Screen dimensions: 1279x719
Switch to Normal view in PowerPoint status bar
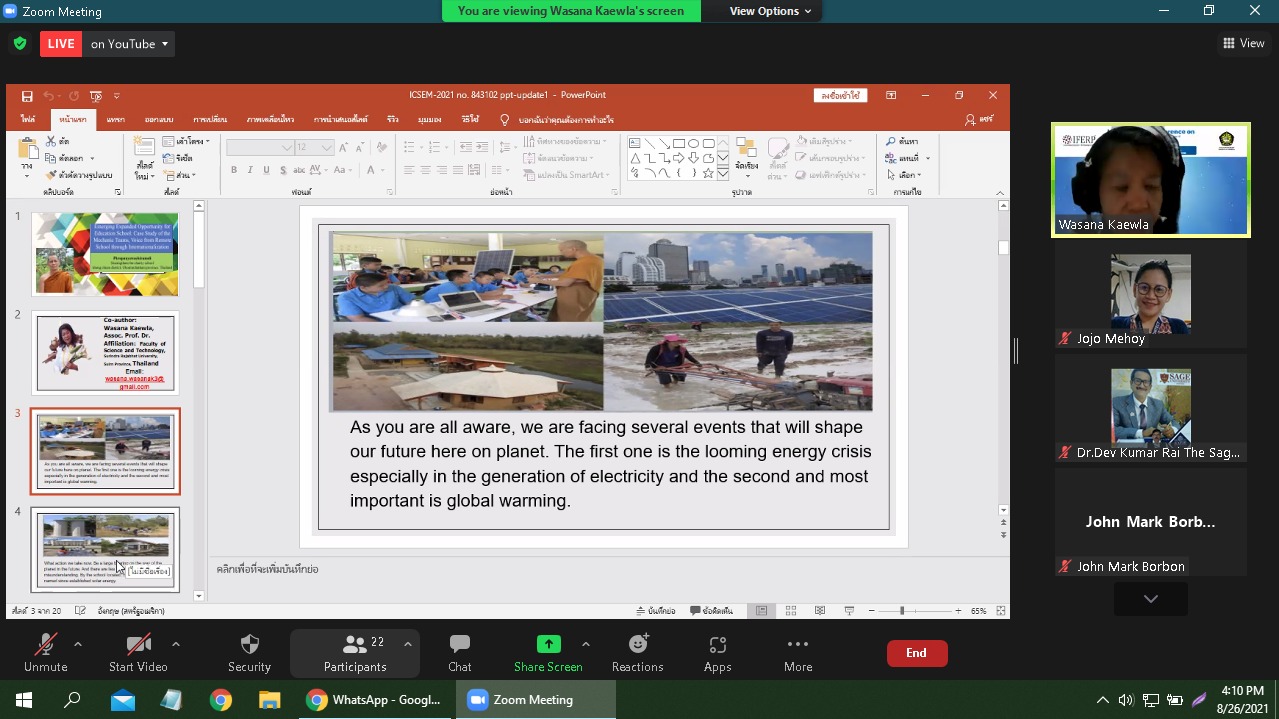click(761, 611)
